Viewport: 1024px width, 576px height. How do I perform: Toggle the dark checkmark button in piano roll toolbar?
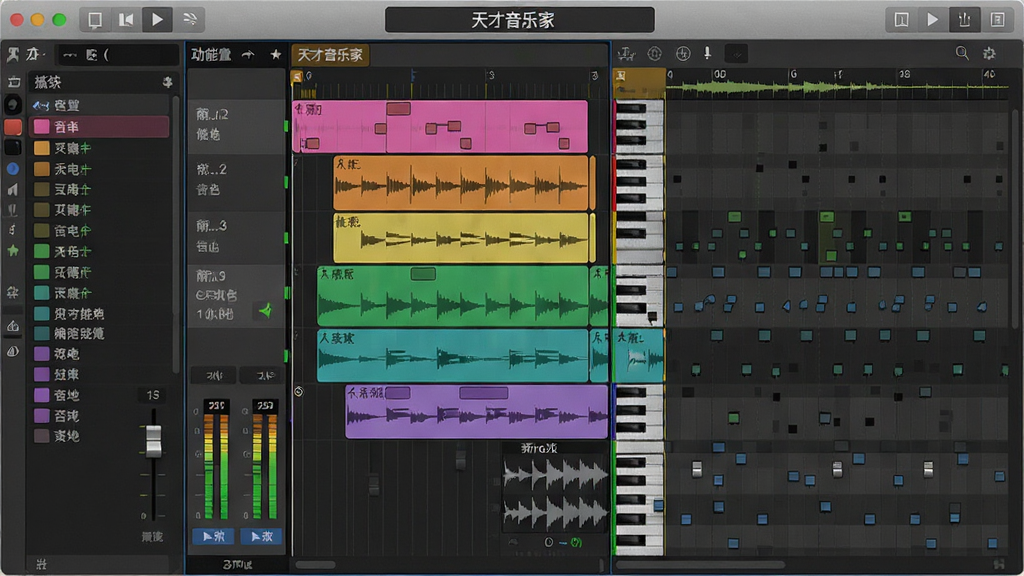[x=737, y=54]
